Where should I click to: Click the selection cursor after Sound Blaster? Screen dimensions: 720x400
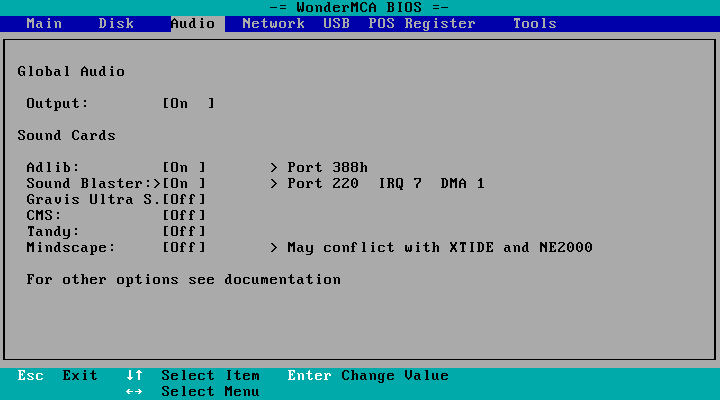(x=157, y=183)
